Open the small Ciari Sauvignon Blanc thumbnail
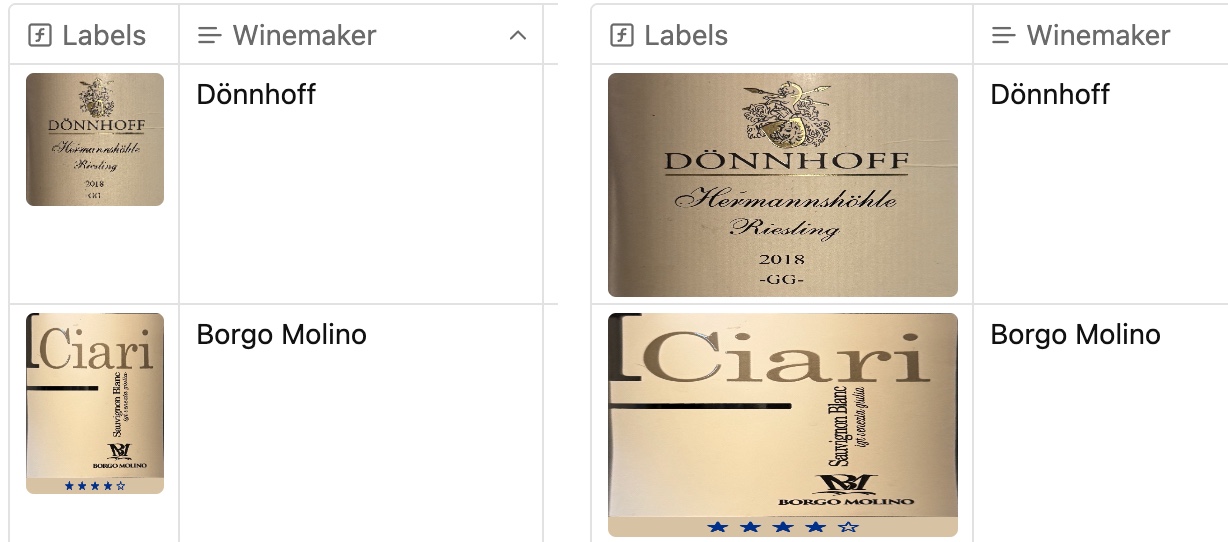1228x542 pixels. click(x=95, y=403)
